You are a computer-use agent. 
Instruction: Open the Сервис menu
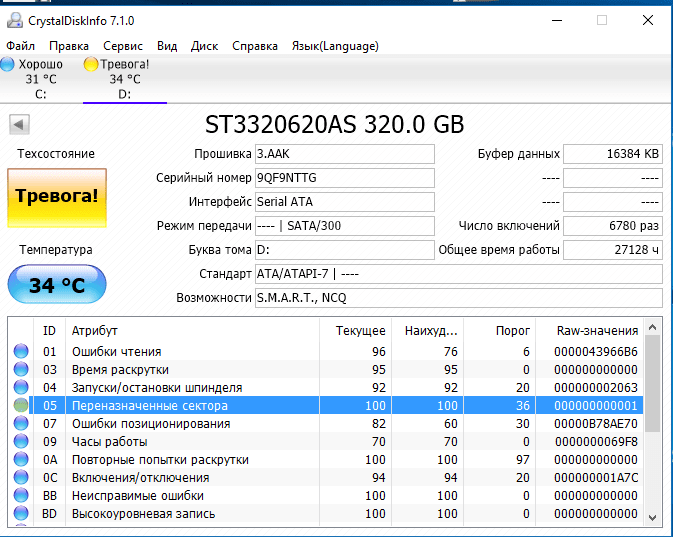pos(122,46)
